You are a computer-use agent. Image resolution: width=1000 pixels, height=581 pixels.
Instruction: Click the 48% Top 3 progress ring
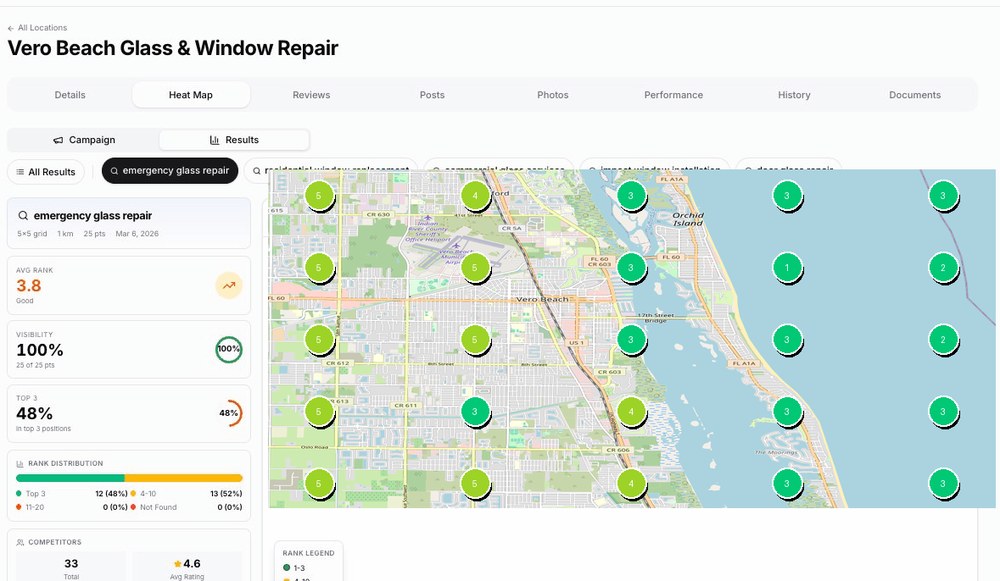(x=229, y=413)
